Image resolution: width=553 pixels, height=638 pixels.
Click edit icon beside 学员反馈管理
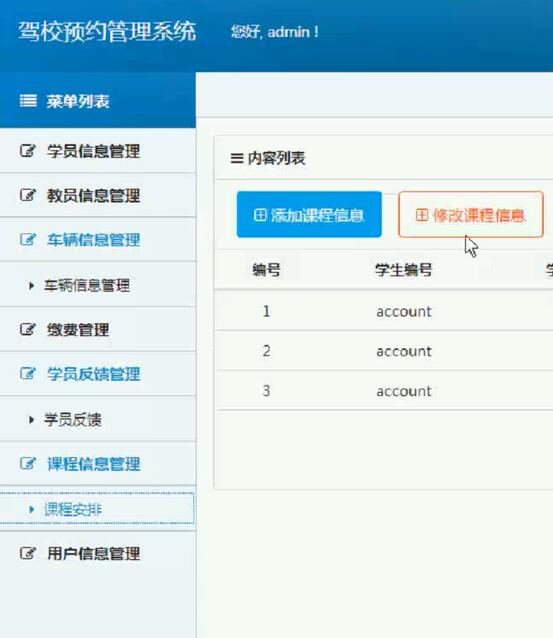coord(28,374)
